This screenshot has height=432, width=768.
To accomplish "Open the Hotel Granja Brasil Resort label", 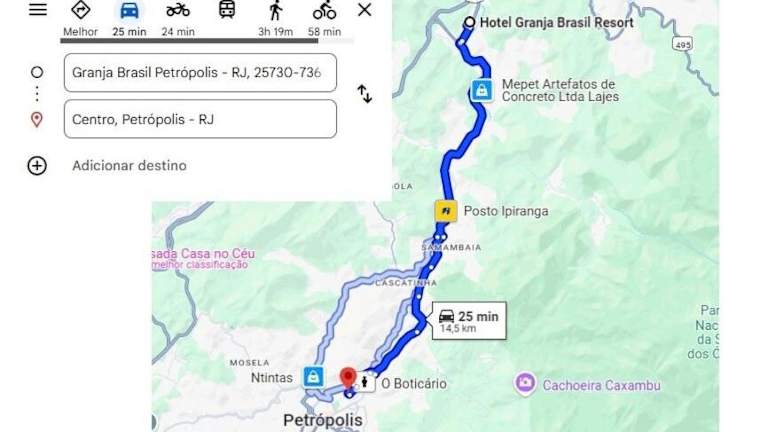I will click(556, 23).
